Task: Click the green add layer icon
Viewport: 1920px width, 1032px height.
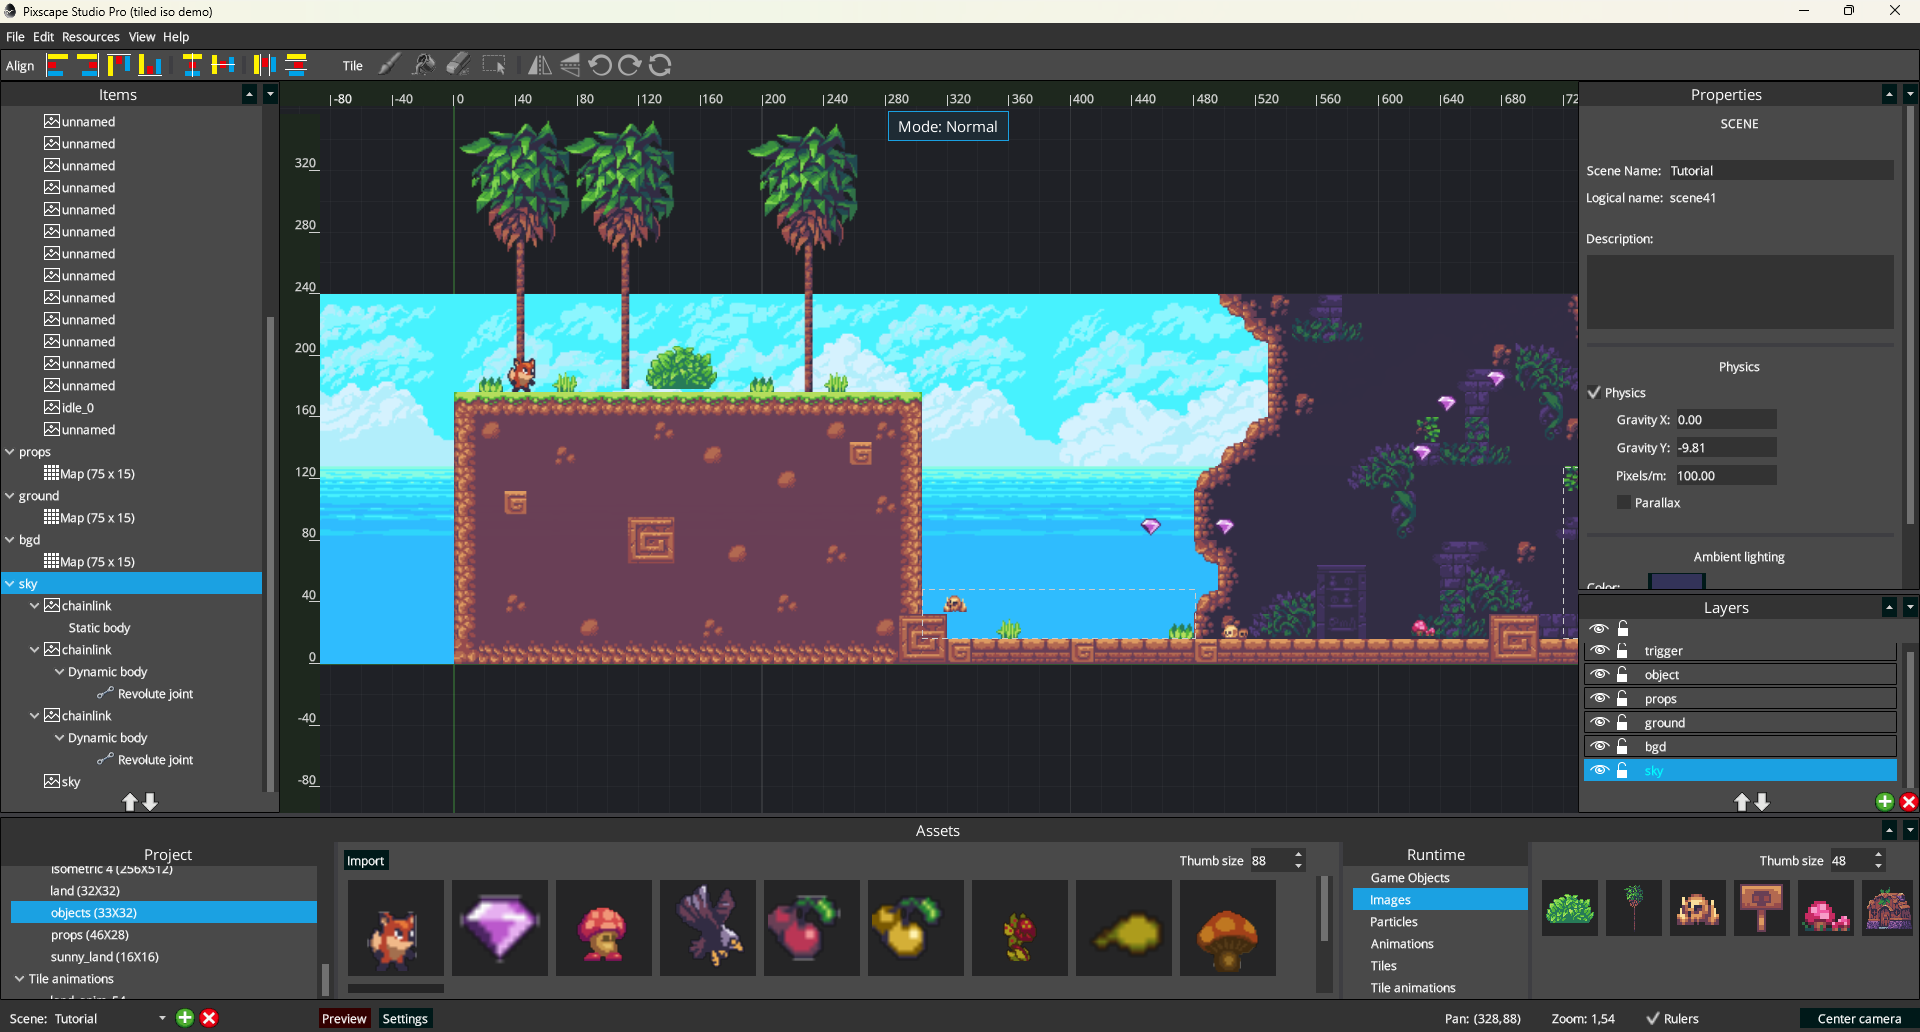Action: [x=1885, y=801]
